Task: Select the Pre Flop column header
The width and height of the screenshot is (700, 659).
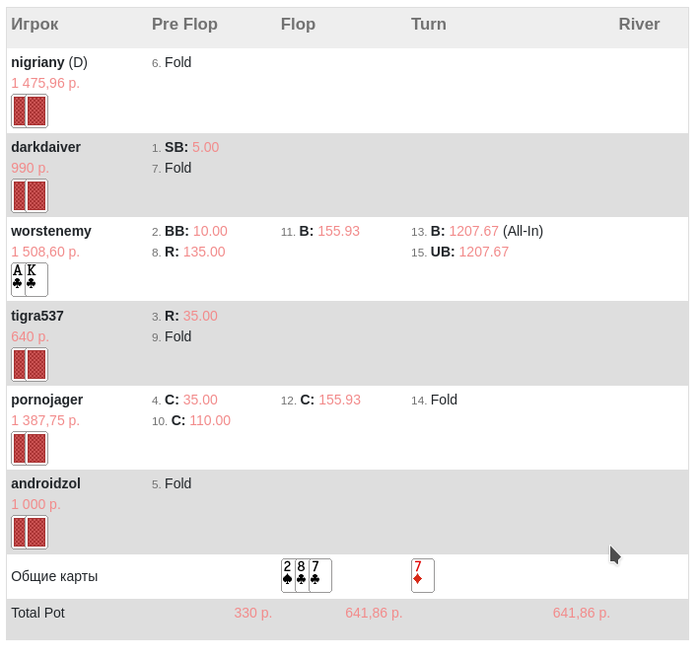Action: click(x=184, y=24)
